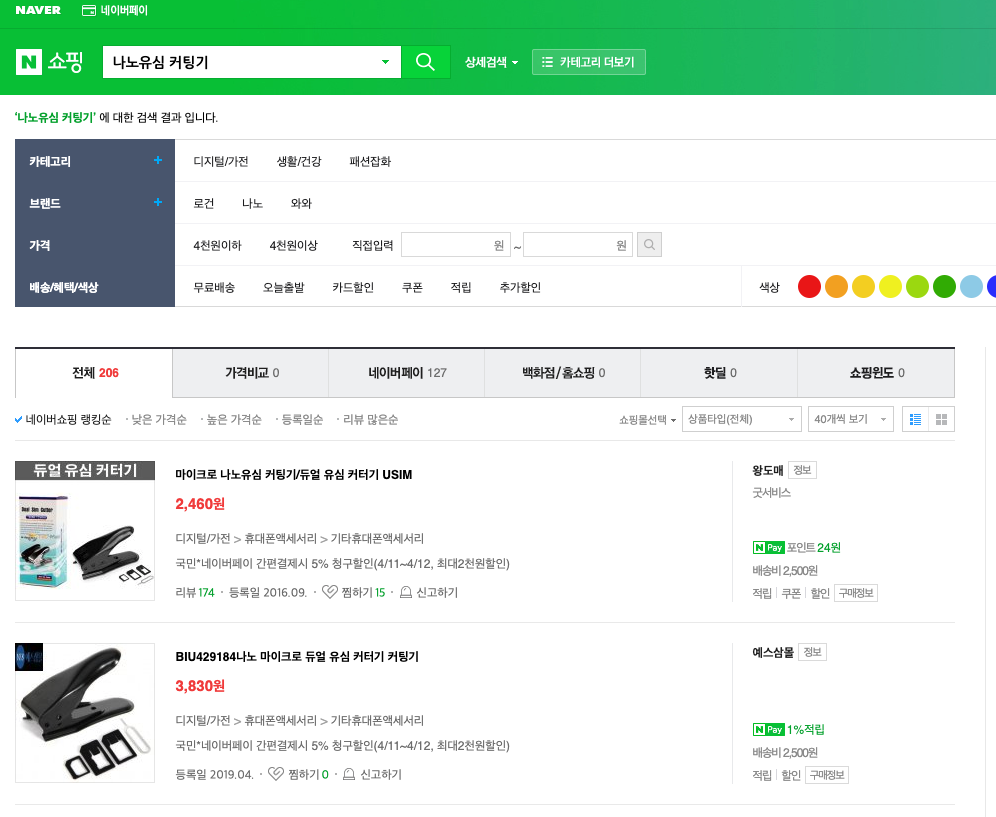Sort by highest price 높은 가격순
Viewport: 996px width, 817px height.
pos(234,419)
